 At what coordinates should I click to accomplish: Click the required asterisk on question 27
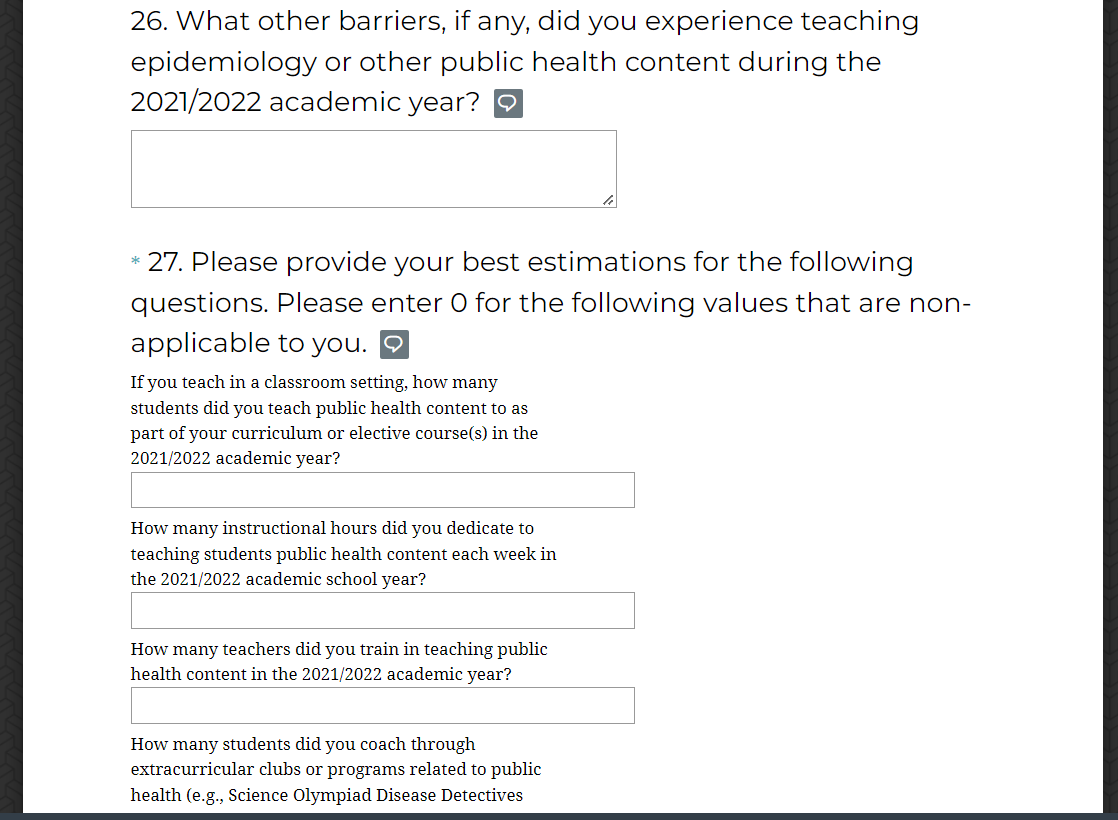pyautogui.click(x=136, y=263)
